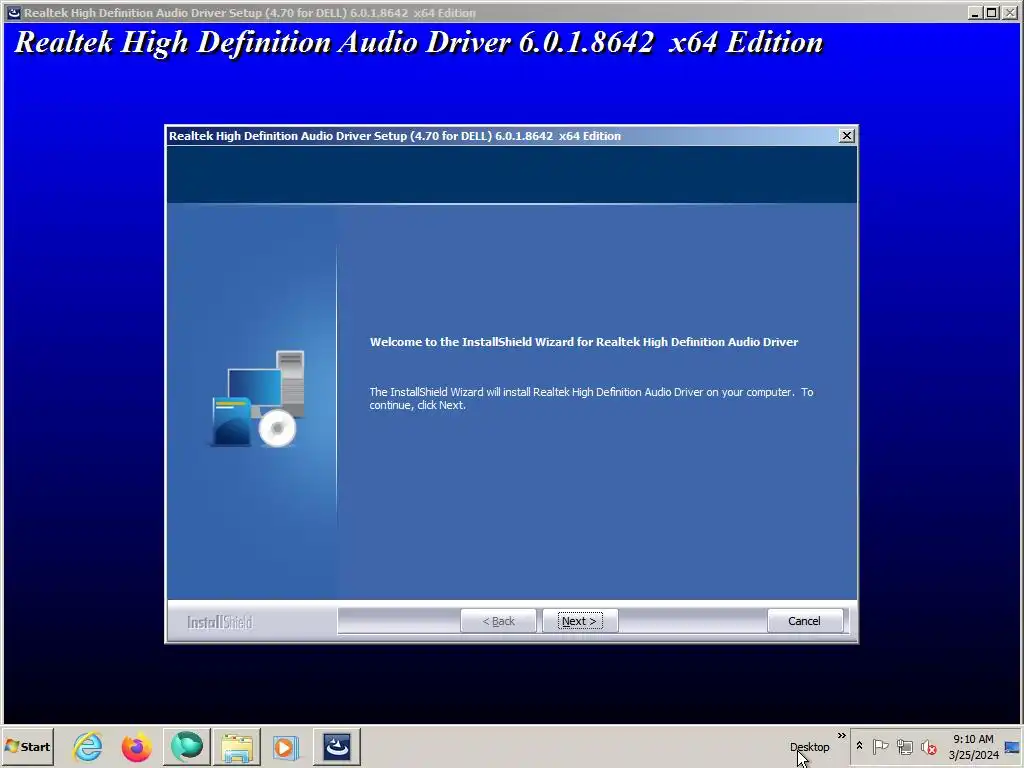1024x768 pixels.
Task: Launch Firefox from the taskbar
Action: click(x=137, y=746)
